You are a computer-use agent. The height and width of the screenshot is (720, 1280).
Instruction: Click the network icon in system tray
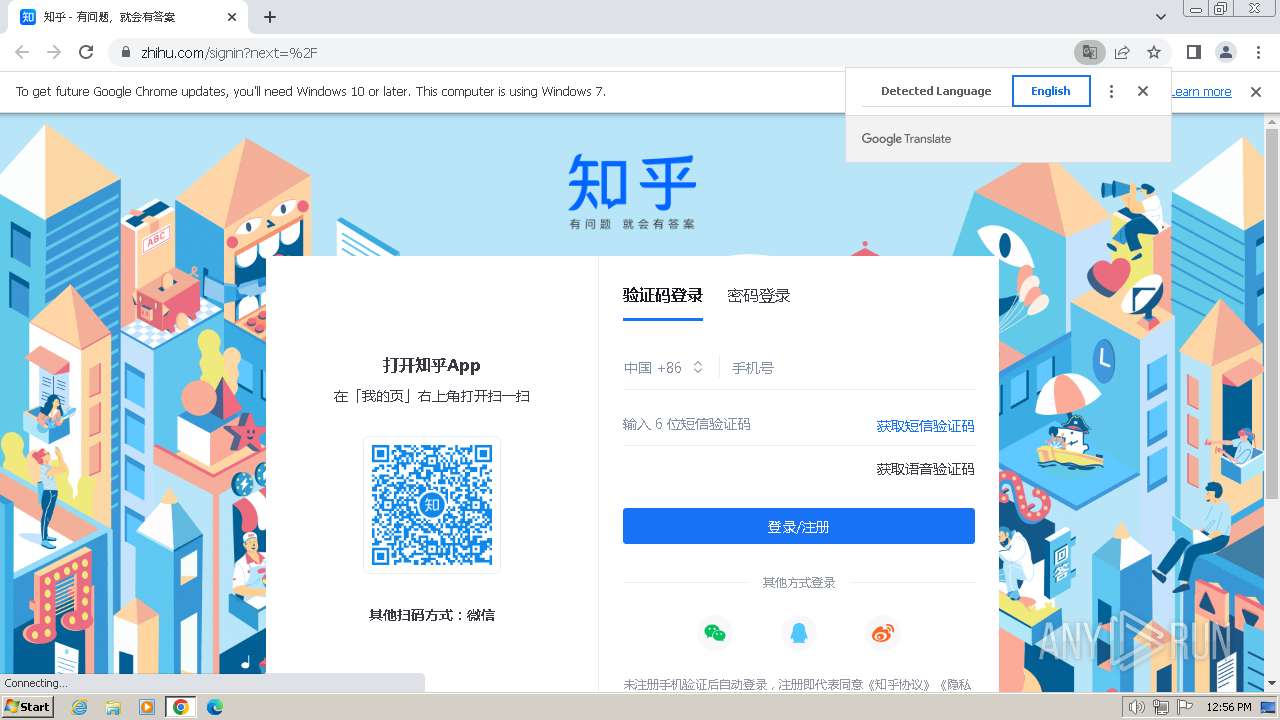click(x=1161, y=707)
